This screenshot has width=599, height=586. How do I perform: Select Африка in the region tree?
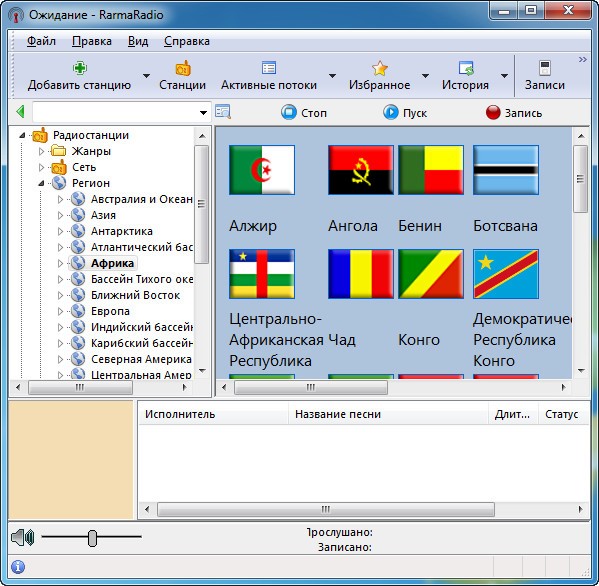tap(112, 263)
